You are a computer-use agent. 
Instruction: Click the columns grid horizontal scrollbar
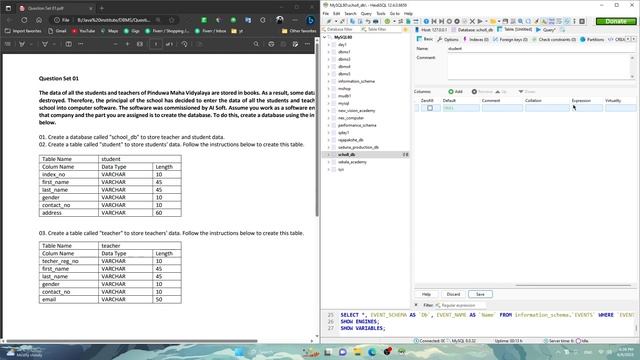click(573, 285)
